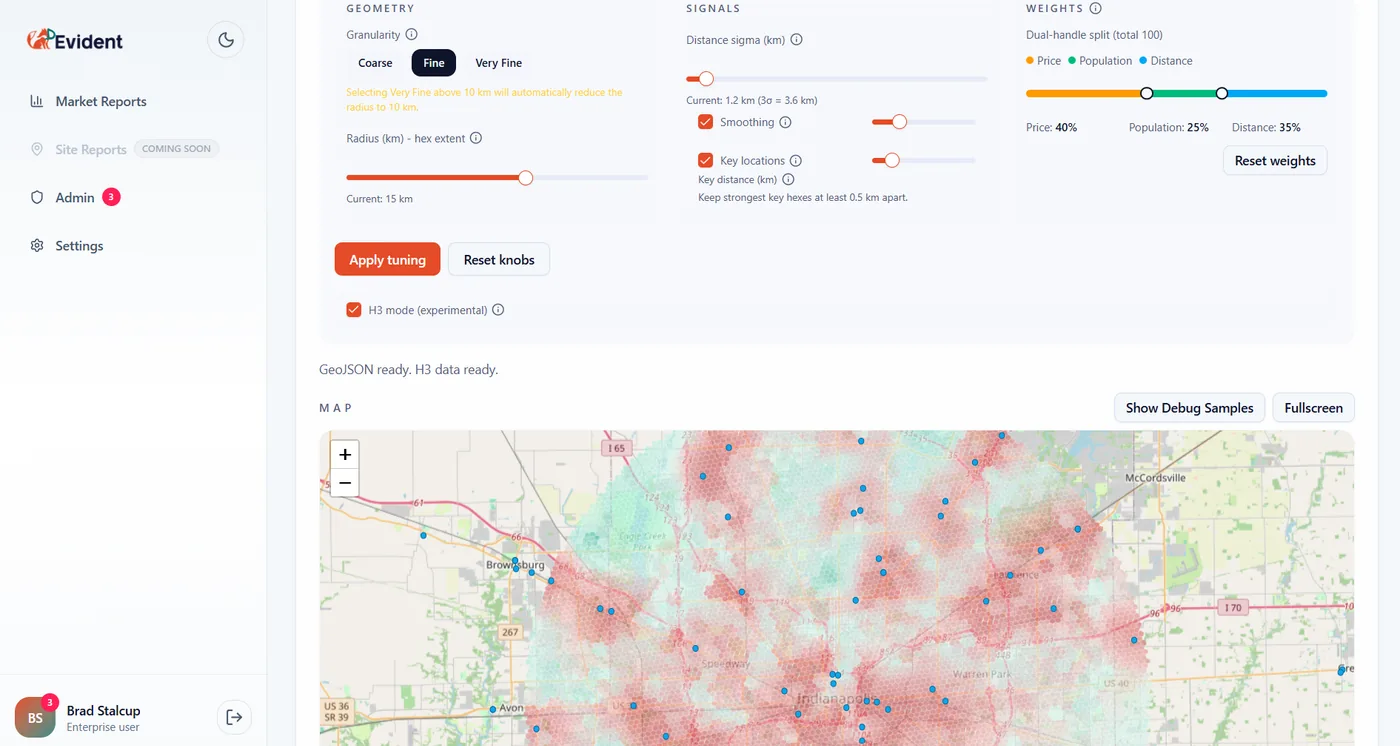This screenshot has height=746, width=1400.
Task: Click the Site Reports pin icon
Action: pyautogui.click(x=37, y=149)
